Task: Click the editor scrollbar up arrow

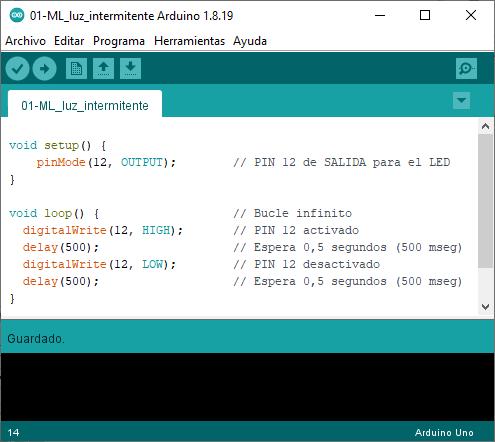Action: [x=485, y=126]
